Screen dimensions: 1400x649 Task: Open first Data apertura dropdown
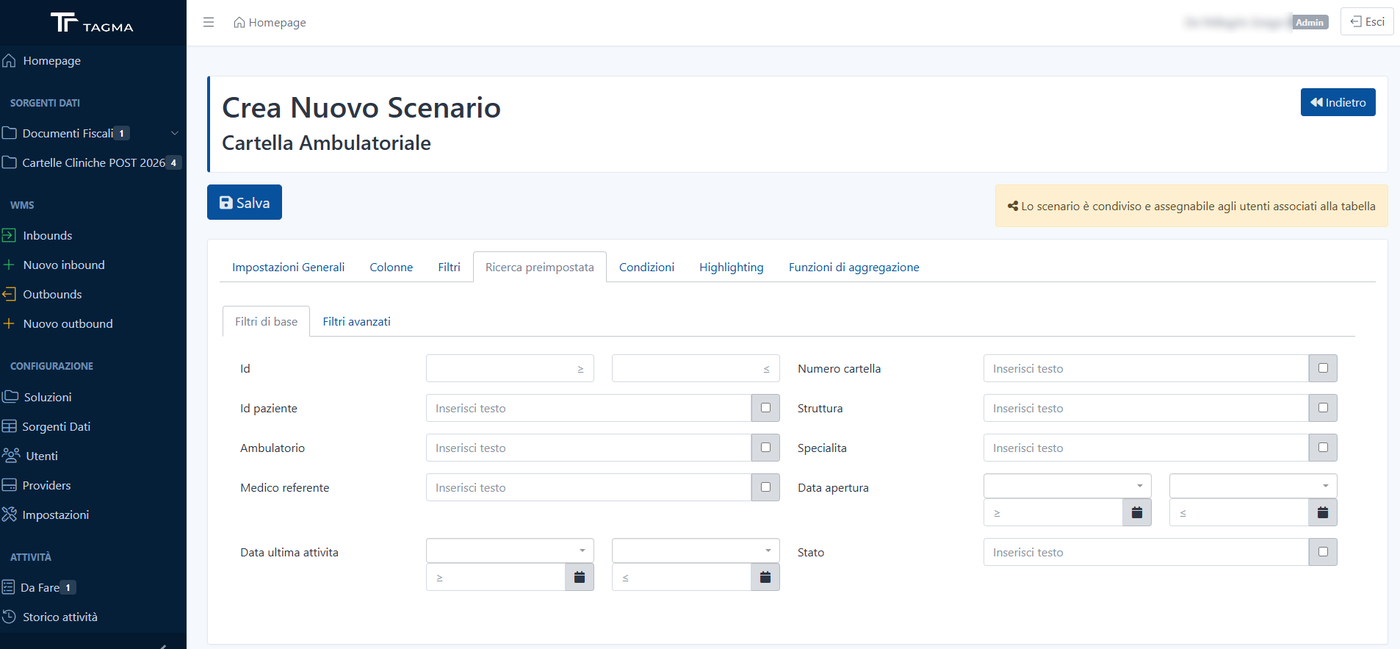click(1068, 486)
